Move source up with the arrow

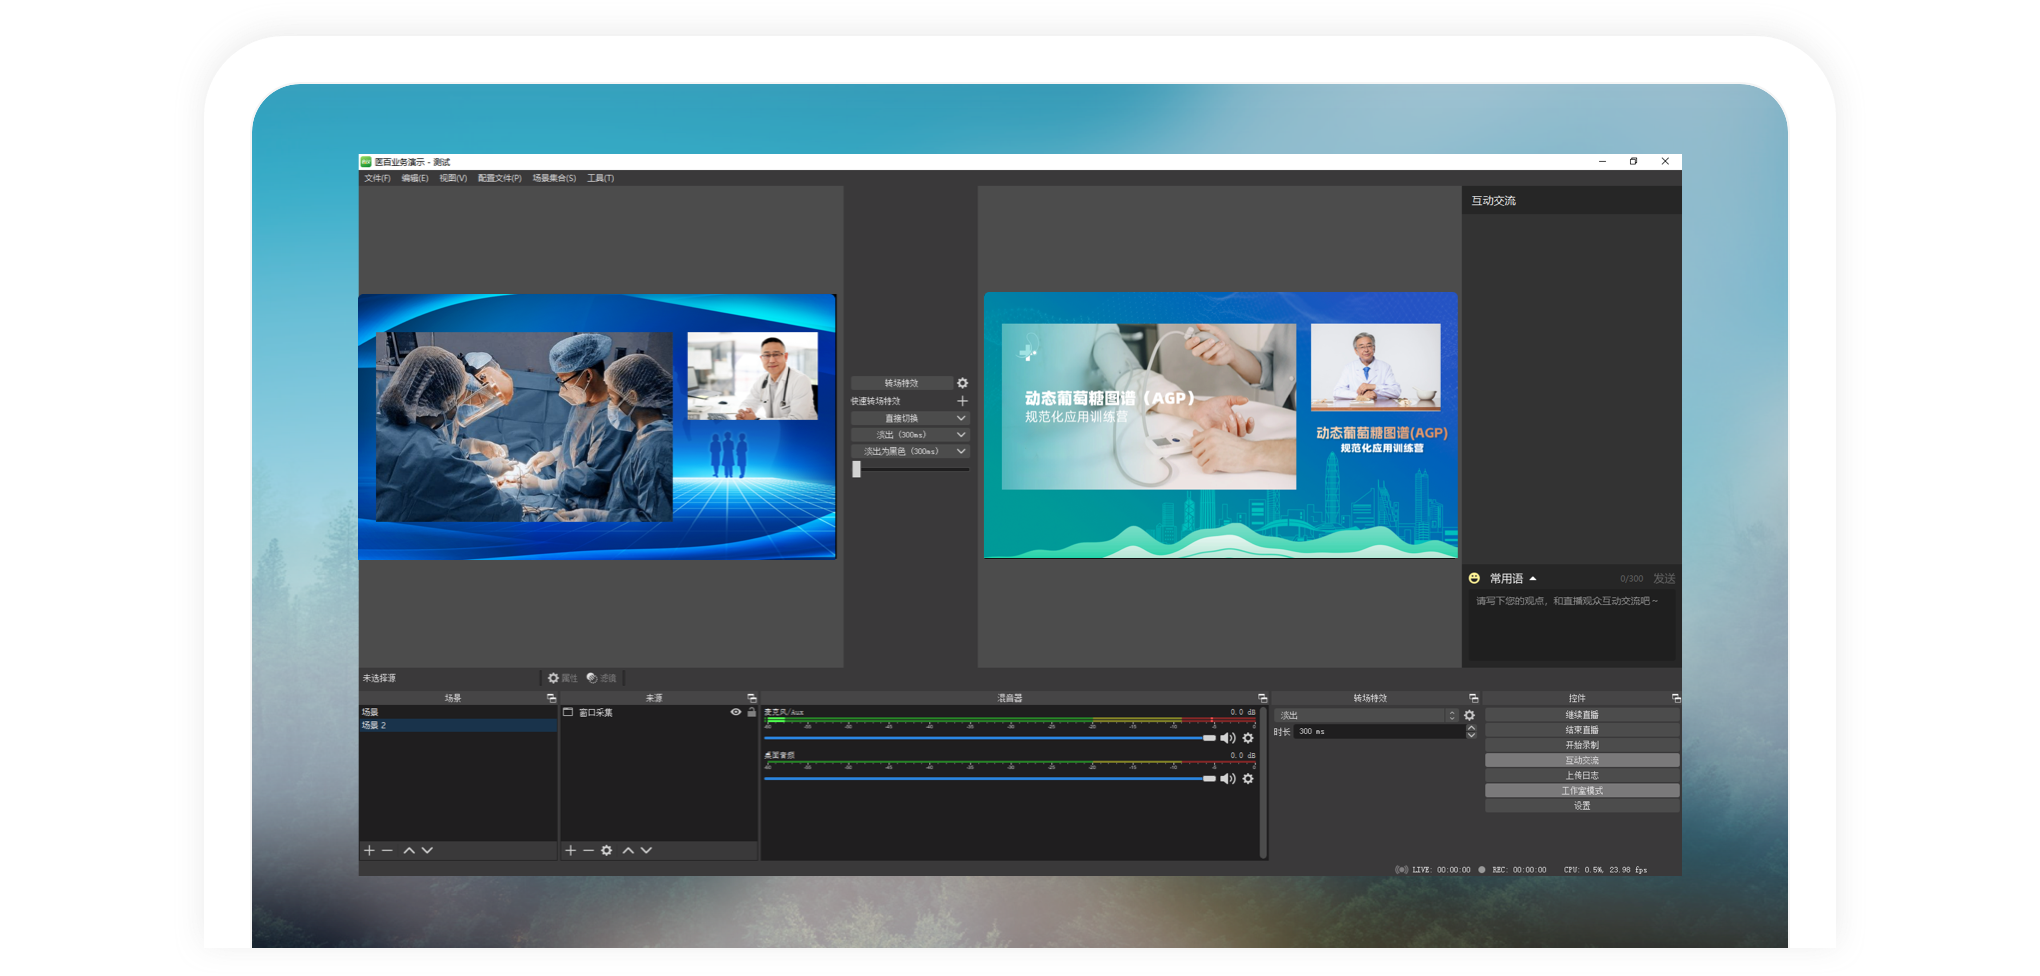coord(628,850)
